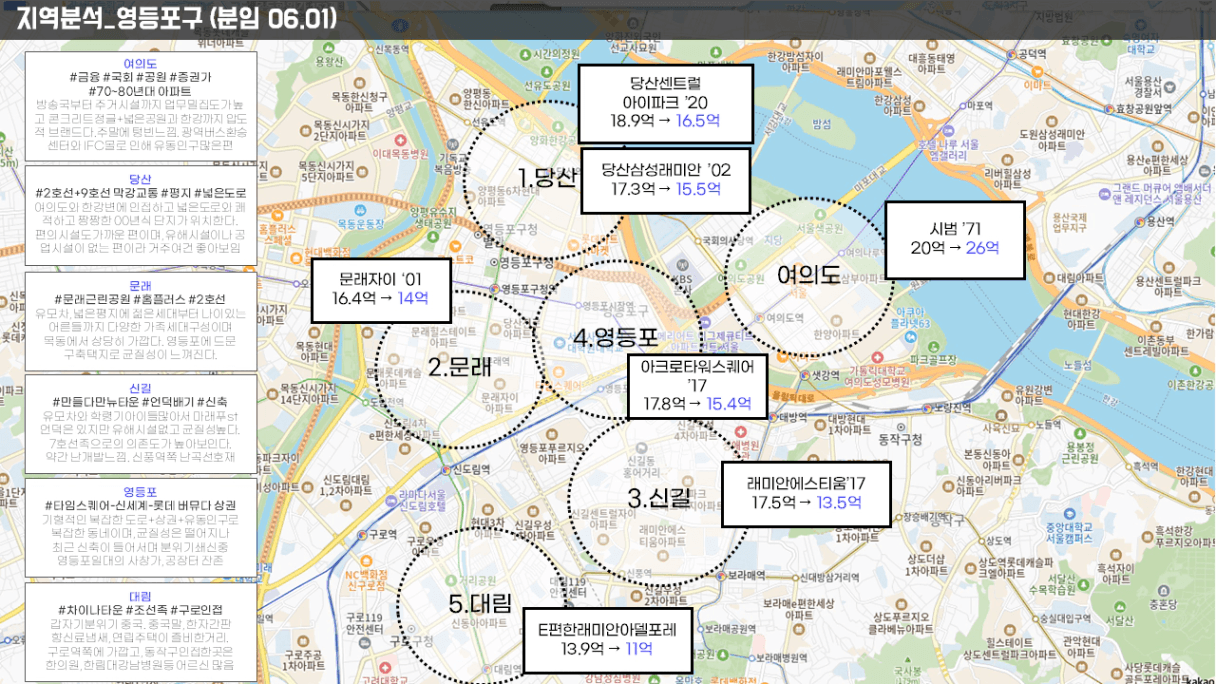Click the 26억 price in the 시범 callout
The height and width of the screenshot is (684, 1216).
(x=983, y=247)
